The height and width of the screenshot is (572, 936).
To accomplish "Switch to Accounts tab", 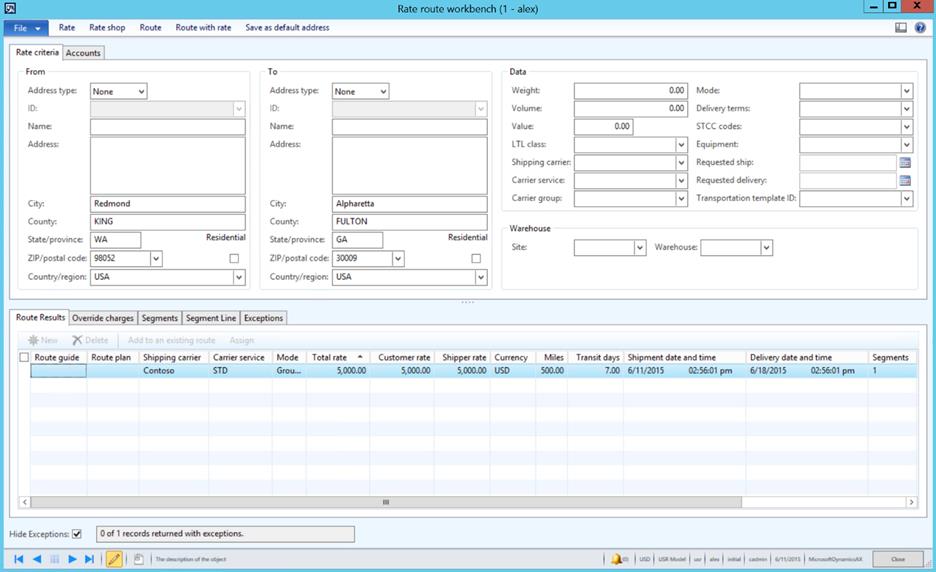I will click(x=83, y=53).
